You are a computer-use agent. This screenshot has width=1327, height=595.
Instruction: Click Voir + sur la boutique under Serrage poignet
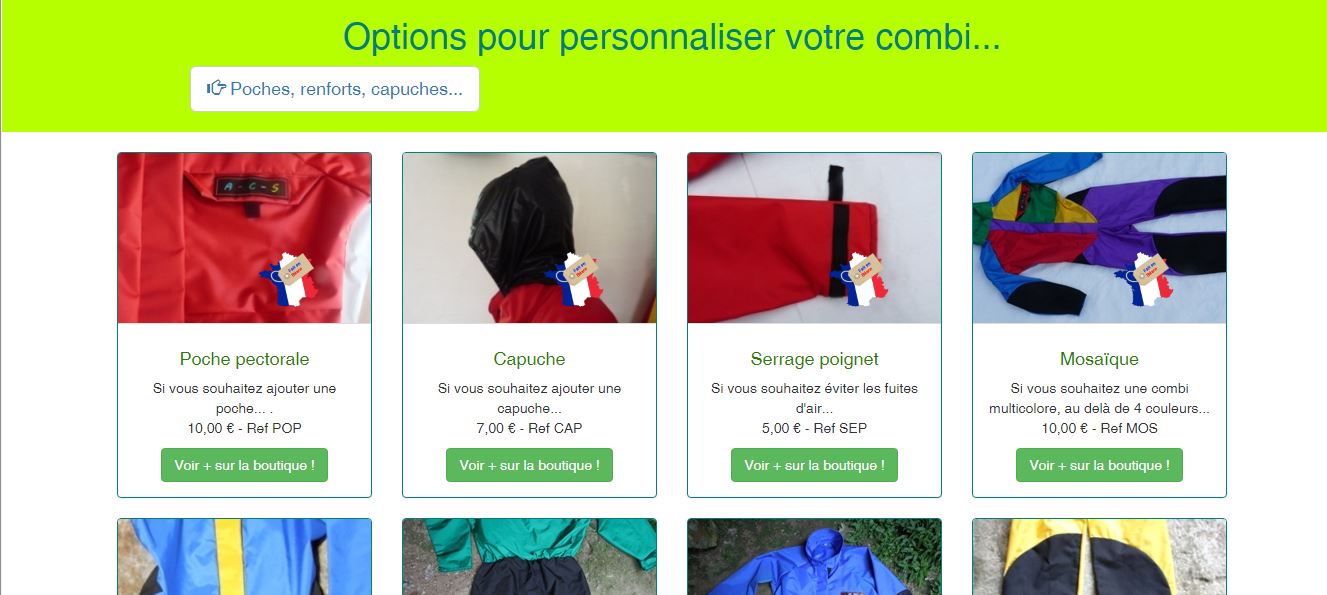(x=814, y=465)
